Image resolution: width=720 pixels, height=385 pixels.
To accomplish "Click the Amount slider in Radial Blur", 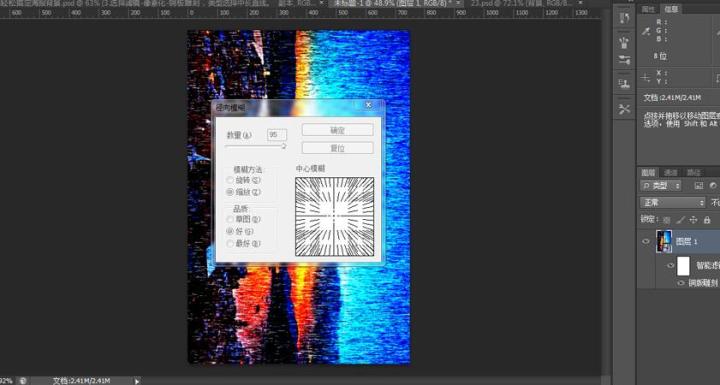I will coord(256,146).
